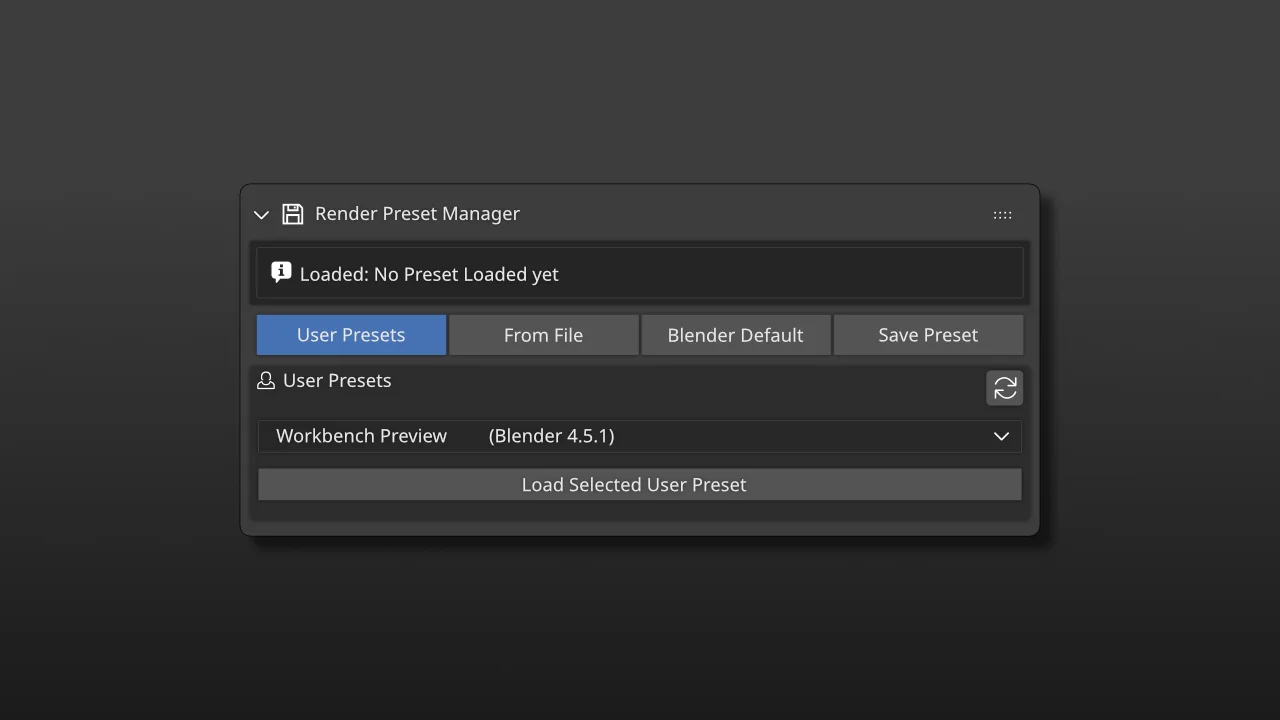Screen dimensions: 1280x720
Task: Click the info icon in the status message box
Action: tap(281, 271)
